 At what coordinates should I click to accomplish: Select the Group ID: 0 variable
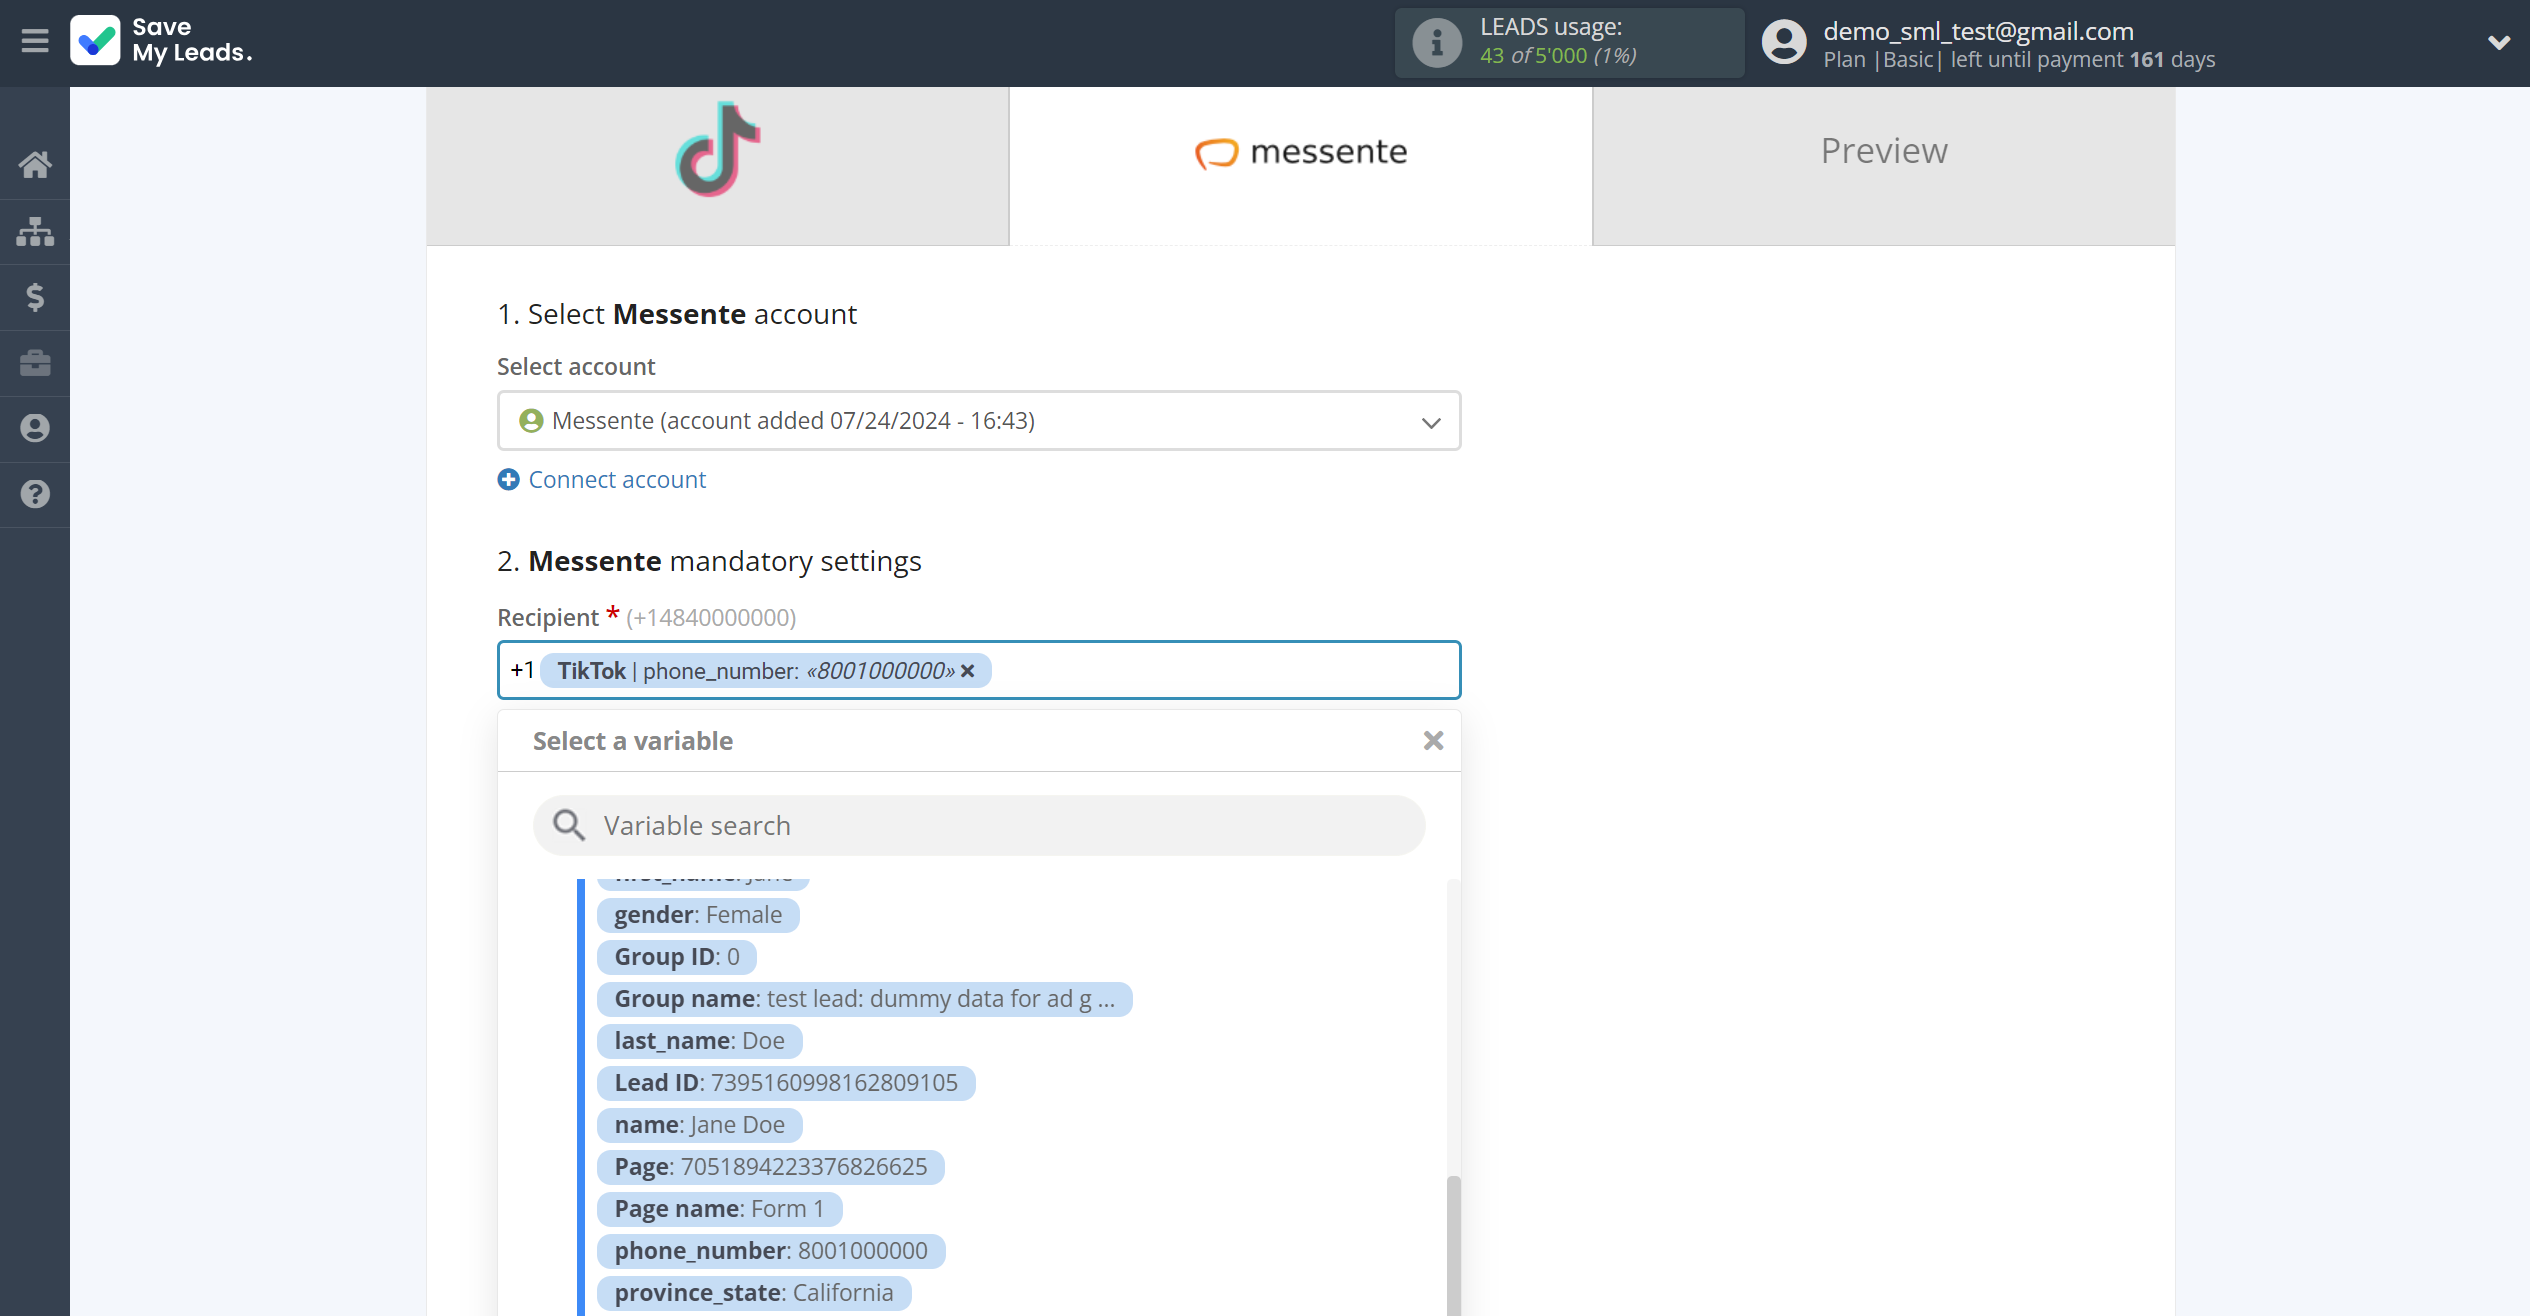[677, 957]
